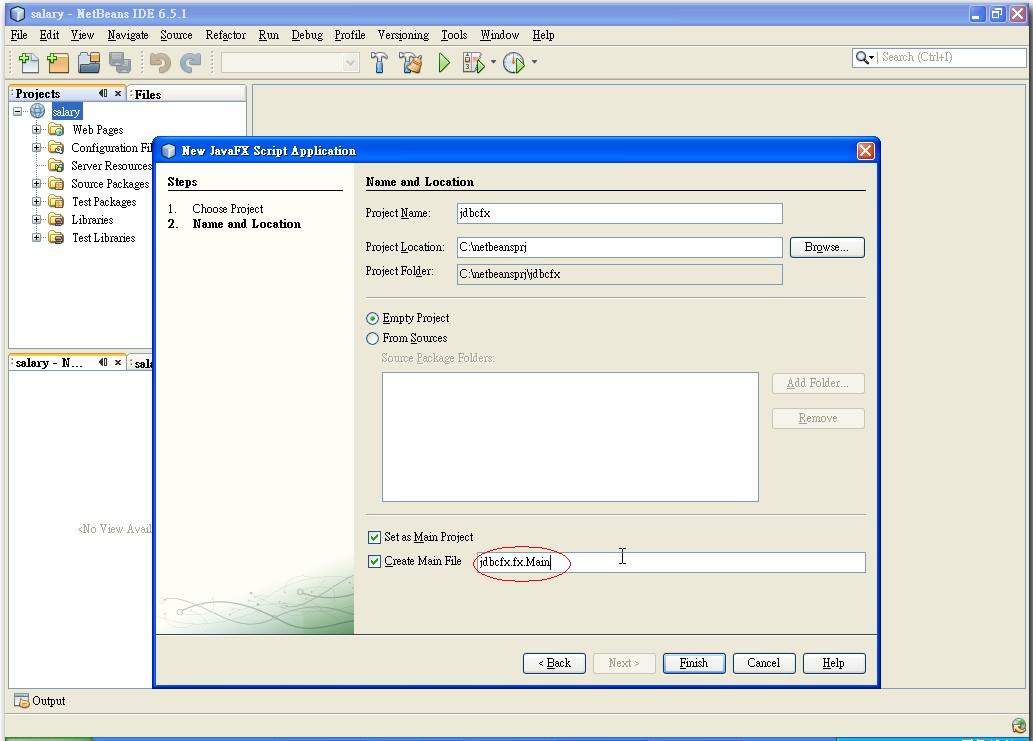The height and width of the screenshot is (741, 1033).
Task: Run the main project with green arrow
Action: point(444,63)
